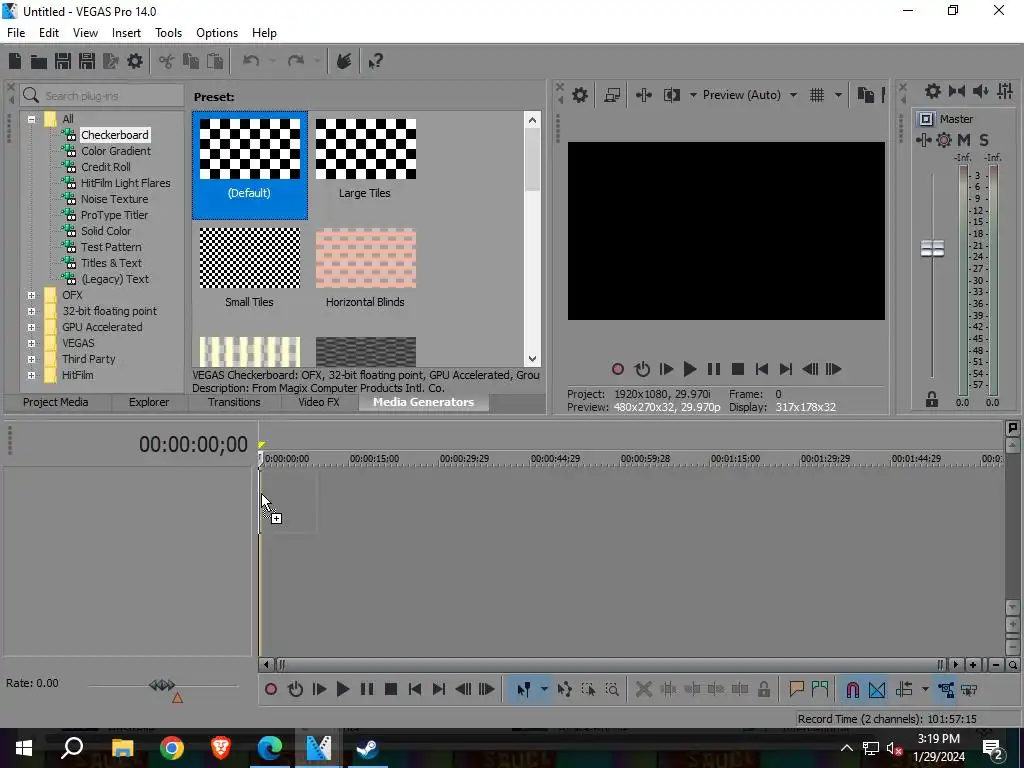This screenshot has height=768, width=1024.
Task: Open the Tools menu
Action: pyautogui.click(x=168, y=33)
